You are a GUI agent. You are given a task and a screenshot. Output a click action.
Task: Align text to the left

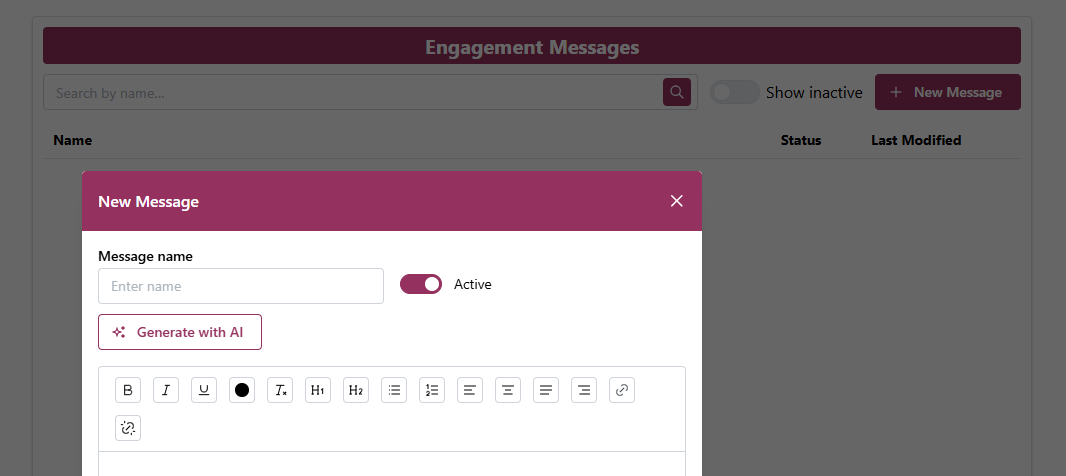470,390
